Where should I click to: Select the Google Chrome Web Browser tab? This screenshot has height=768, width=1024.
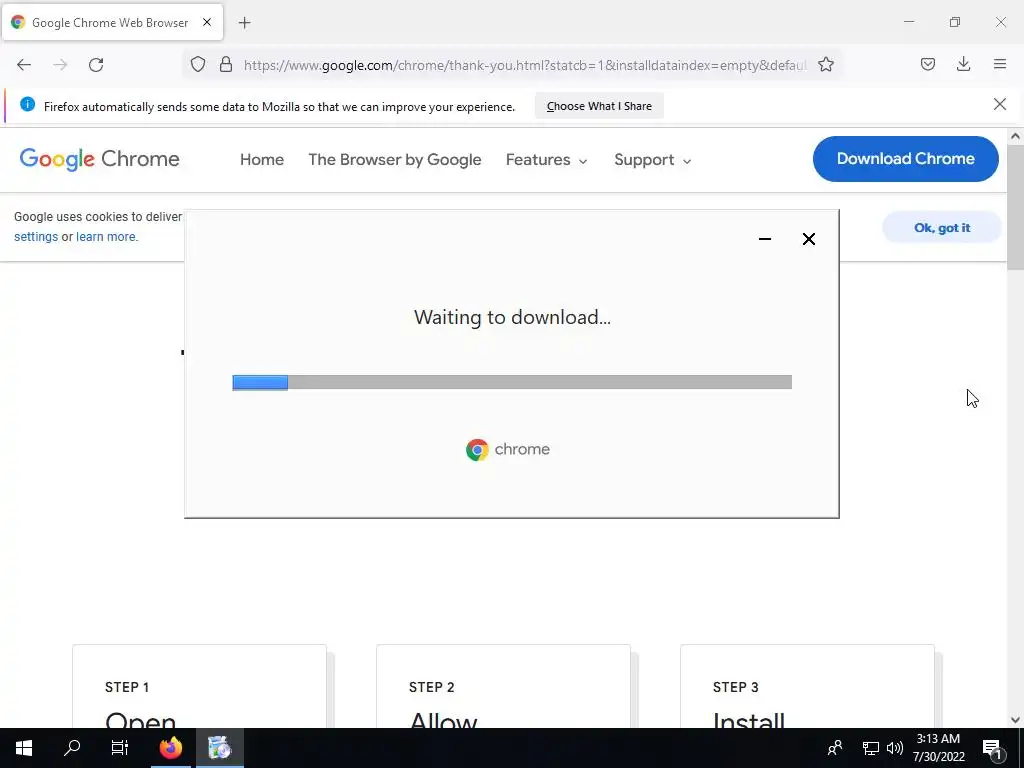[112, 22]
